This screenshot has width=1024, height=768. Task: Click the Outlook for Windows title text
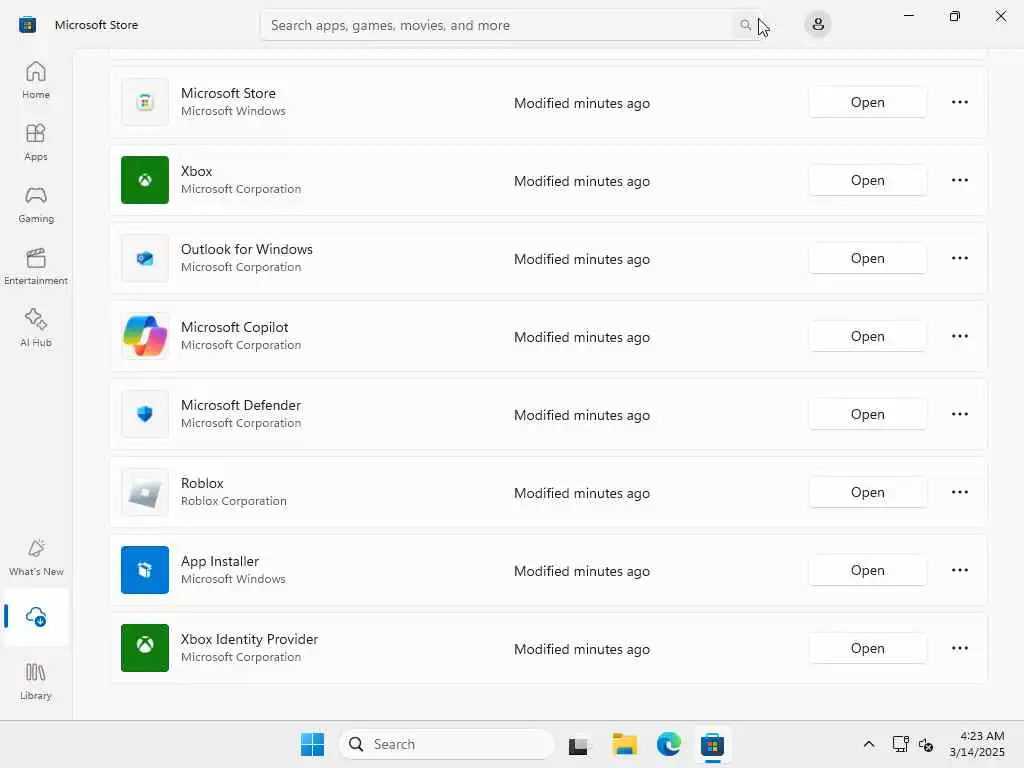pyautogui.click(x=247, y=249)
